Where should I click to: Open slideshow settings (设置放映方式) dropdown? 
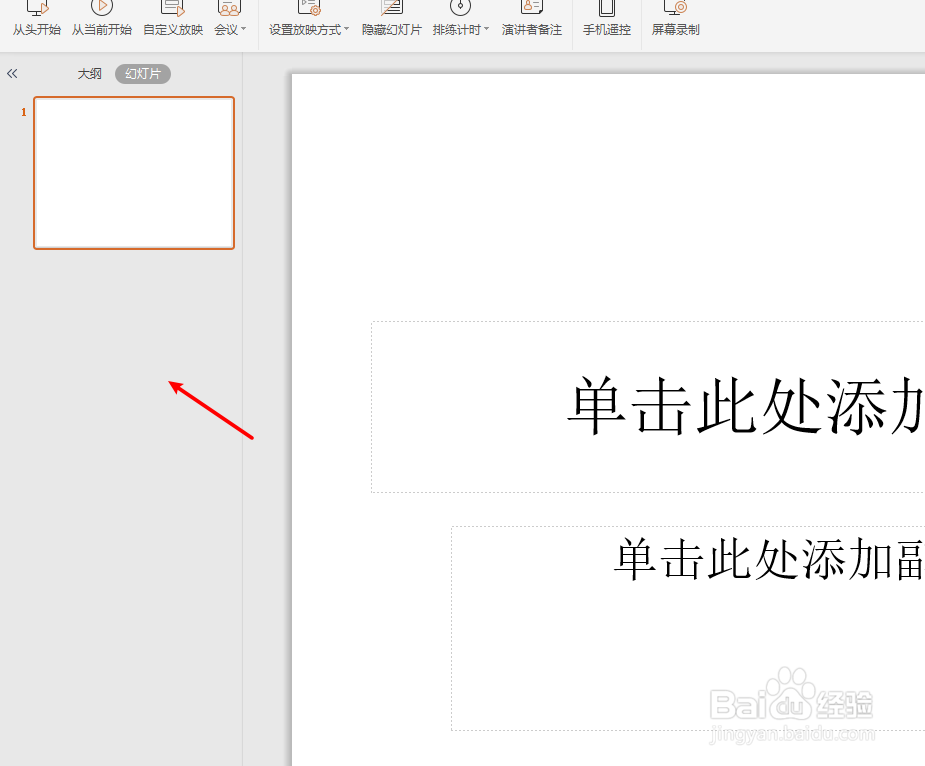(x=309, y=19)
